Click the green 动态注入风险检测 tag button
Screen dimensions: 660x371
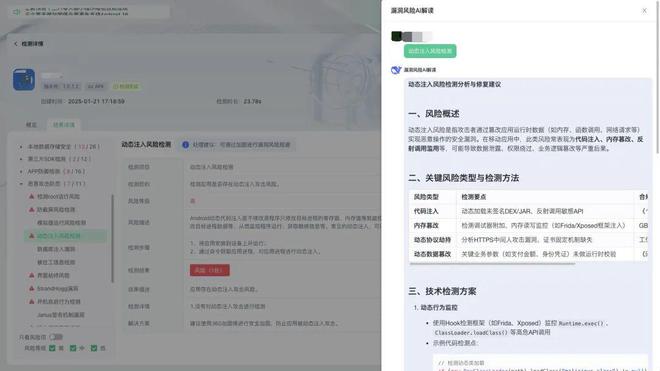coord(430,51)
